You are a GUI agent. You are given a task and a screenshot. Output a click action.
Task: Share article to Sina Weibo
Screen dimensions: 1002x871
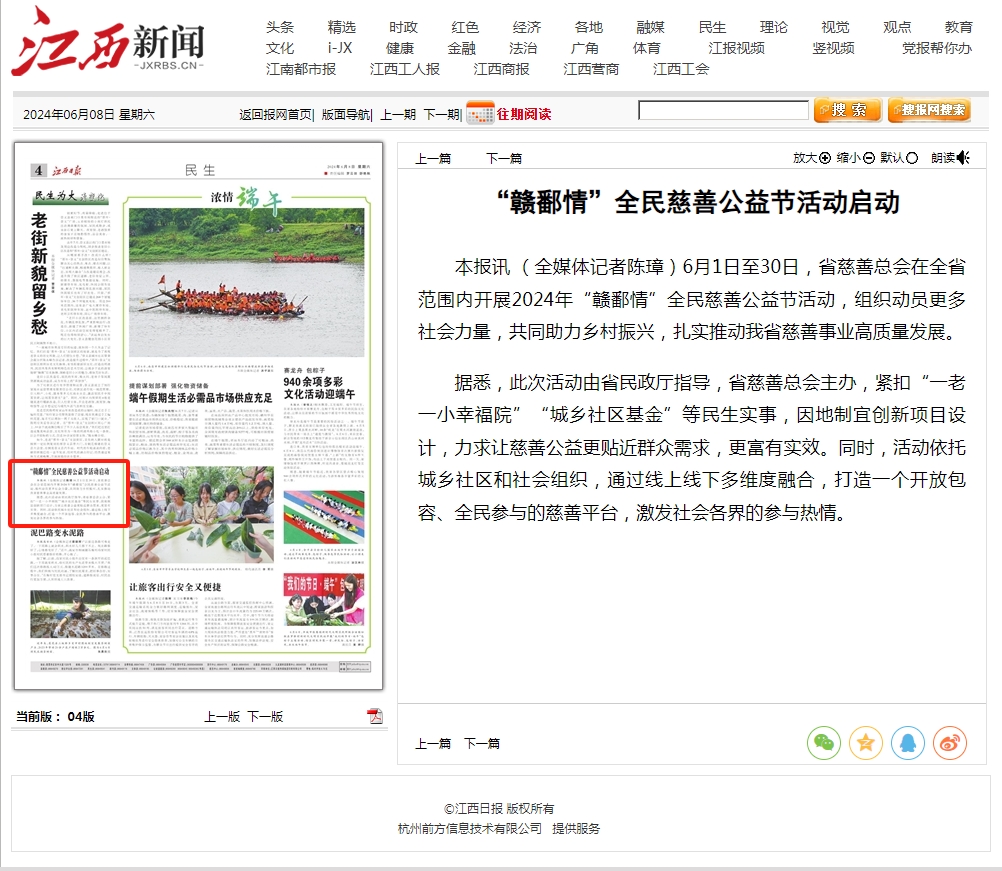click(x=950, y=743)
